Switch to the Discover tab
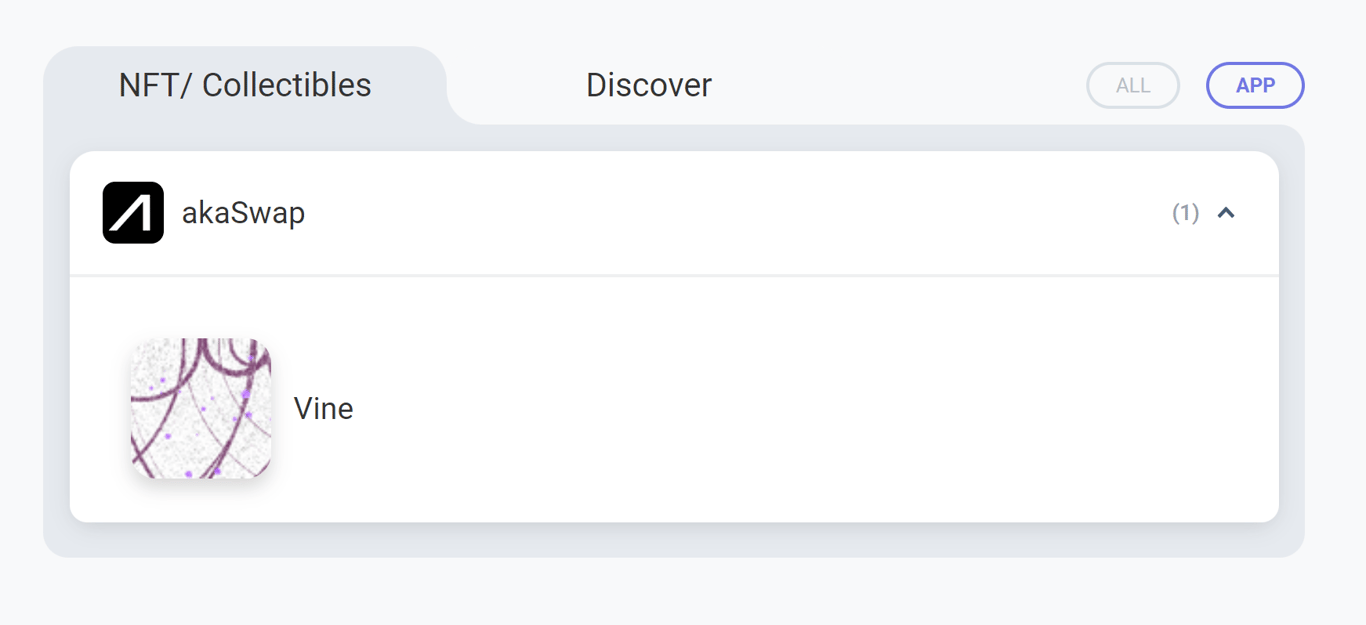 pos(649,85)
